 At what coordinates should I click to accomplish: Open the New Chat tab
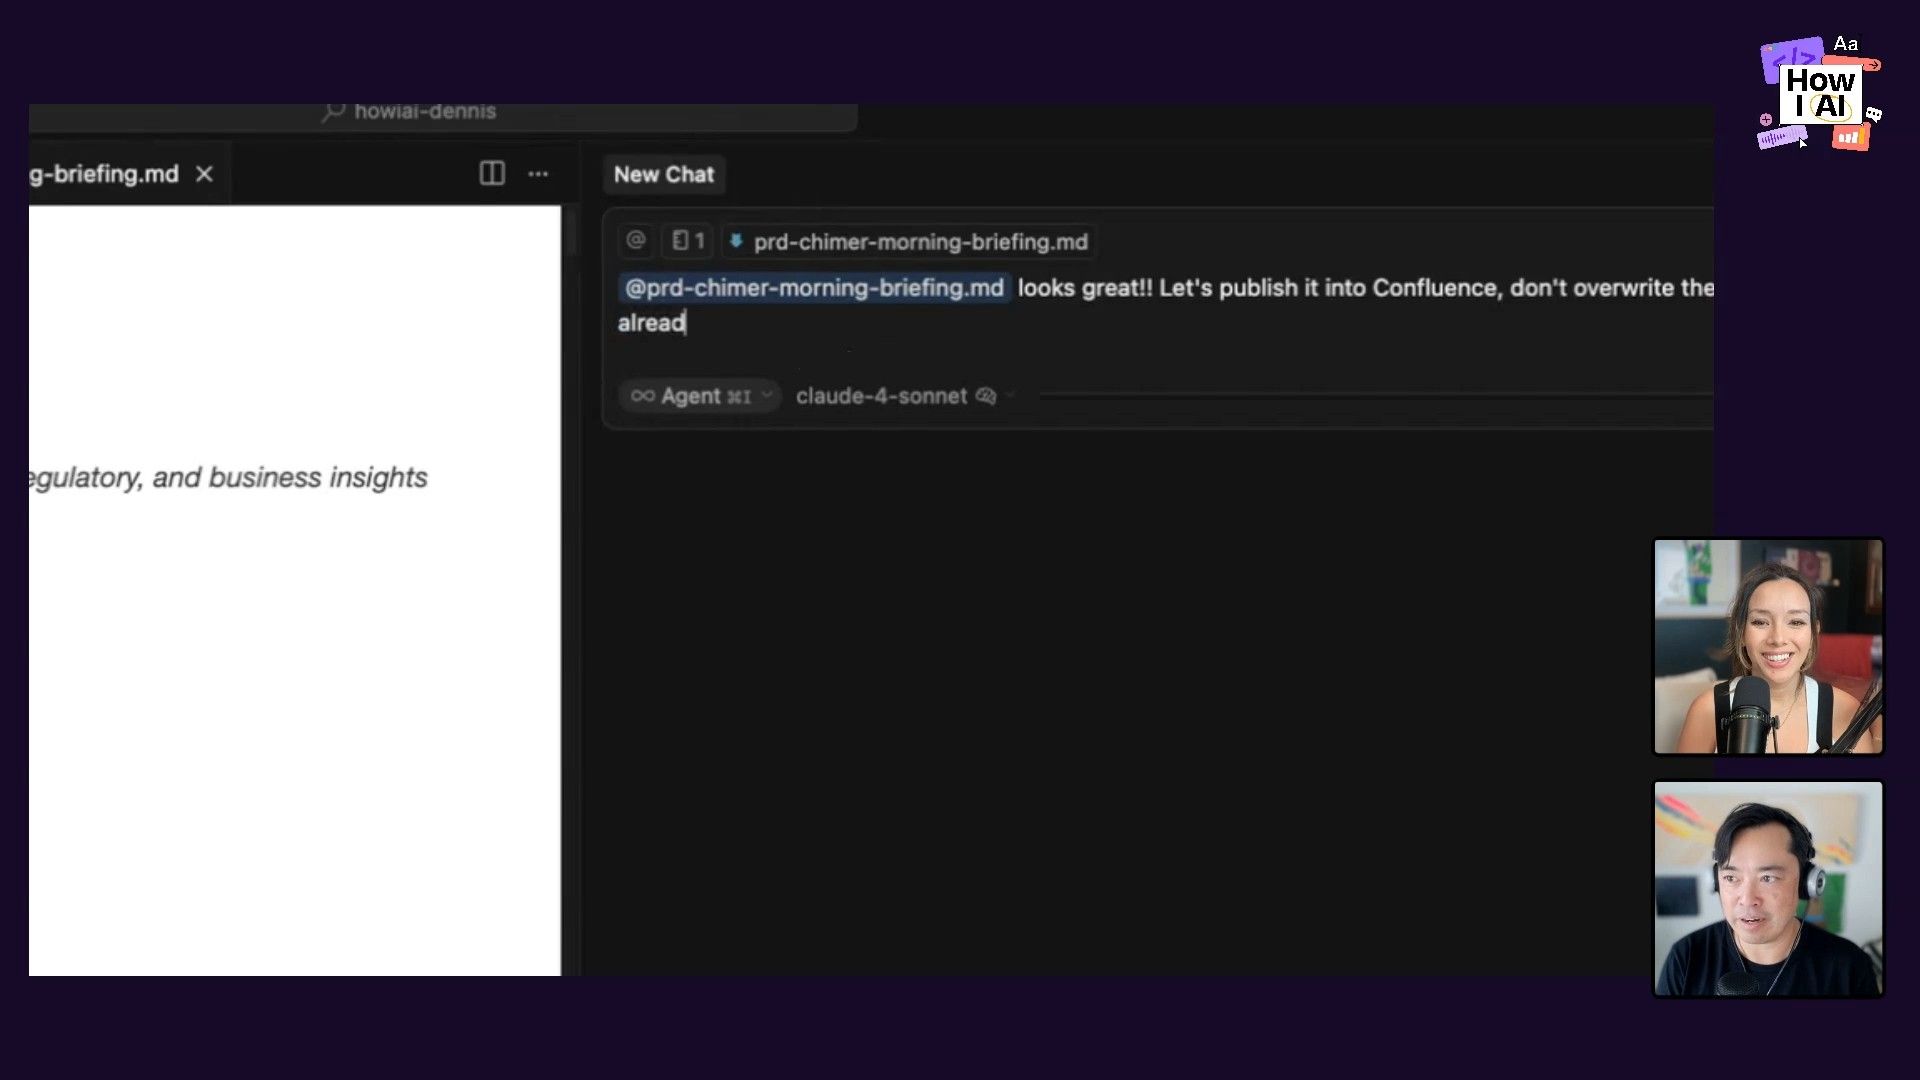point(664,174)
